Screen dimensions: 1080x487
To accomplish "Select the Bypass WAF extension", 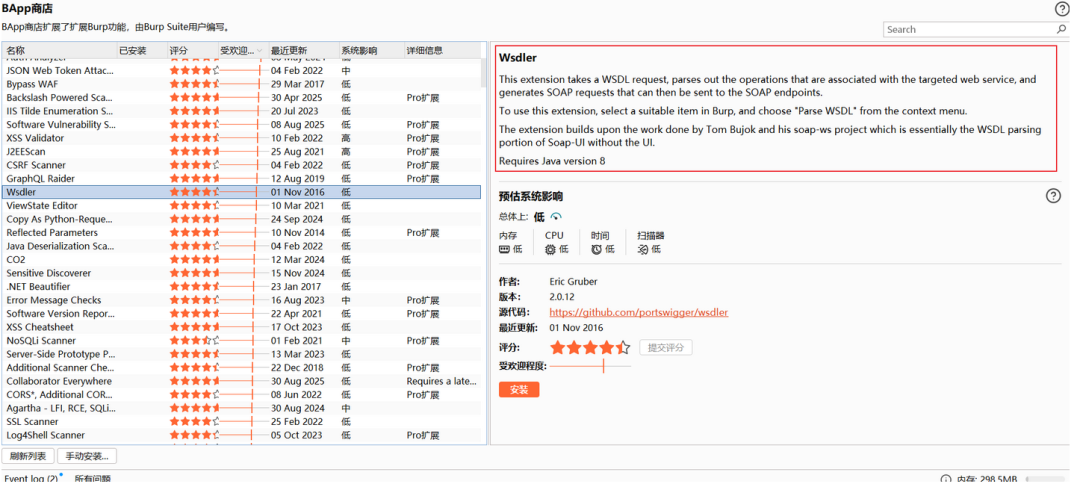I will (242, 84).
